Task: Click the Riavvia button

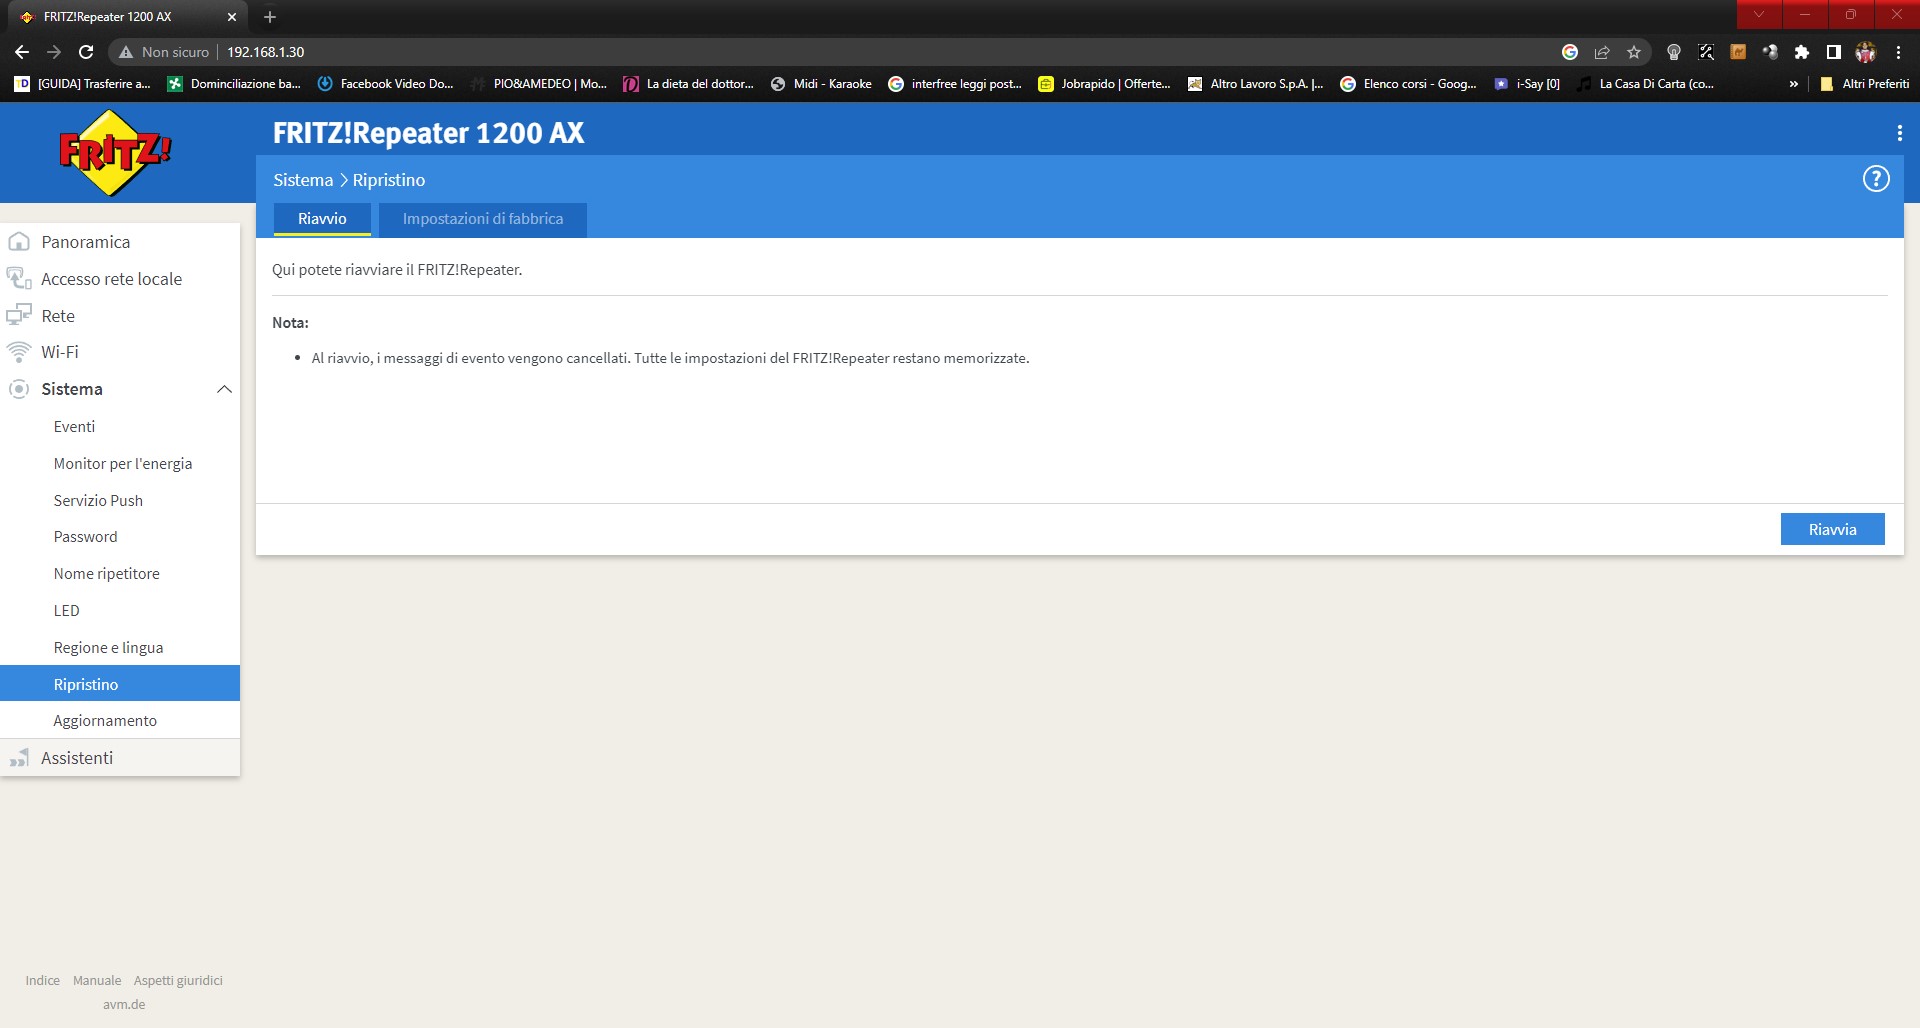Action: coord(1832,530)
